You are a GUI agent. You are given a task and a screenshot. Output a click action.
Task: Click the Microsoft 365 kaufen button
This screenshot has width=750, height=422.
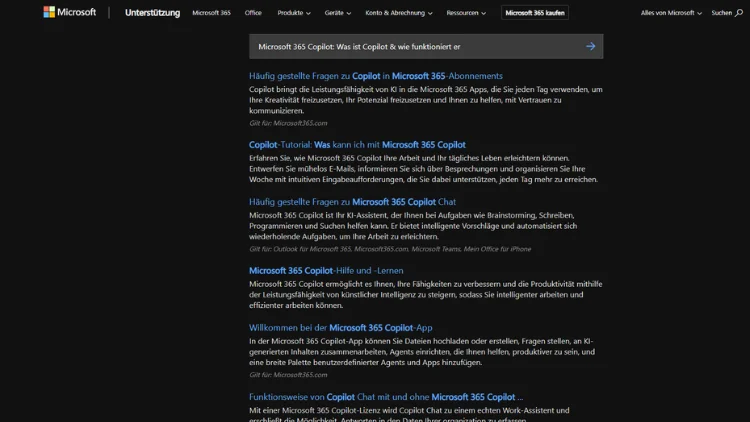(535, 13)
